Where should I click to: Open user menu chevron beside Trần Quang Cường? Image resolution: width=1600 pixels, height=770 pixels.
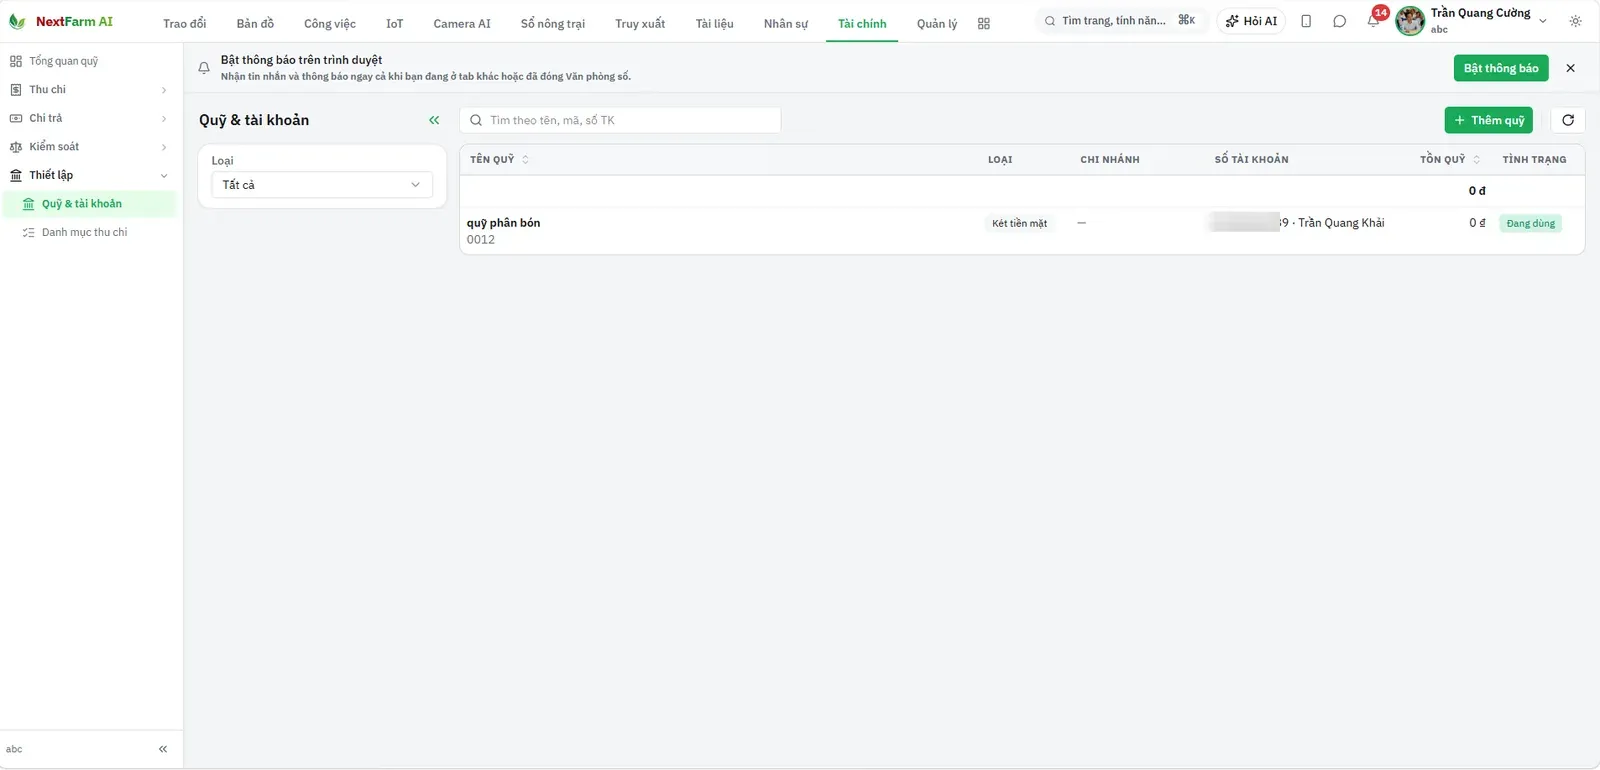click(1543, 21)
